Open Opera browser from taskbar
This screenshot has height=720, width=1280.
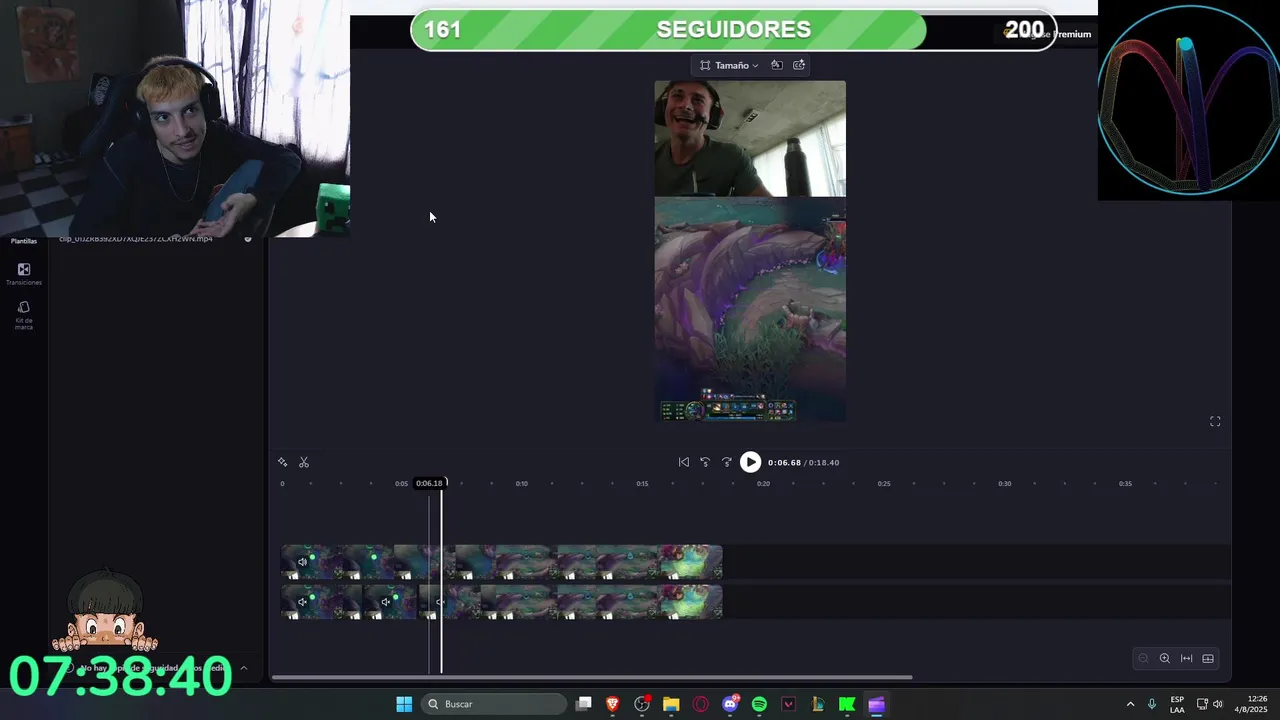coord(700,704)
